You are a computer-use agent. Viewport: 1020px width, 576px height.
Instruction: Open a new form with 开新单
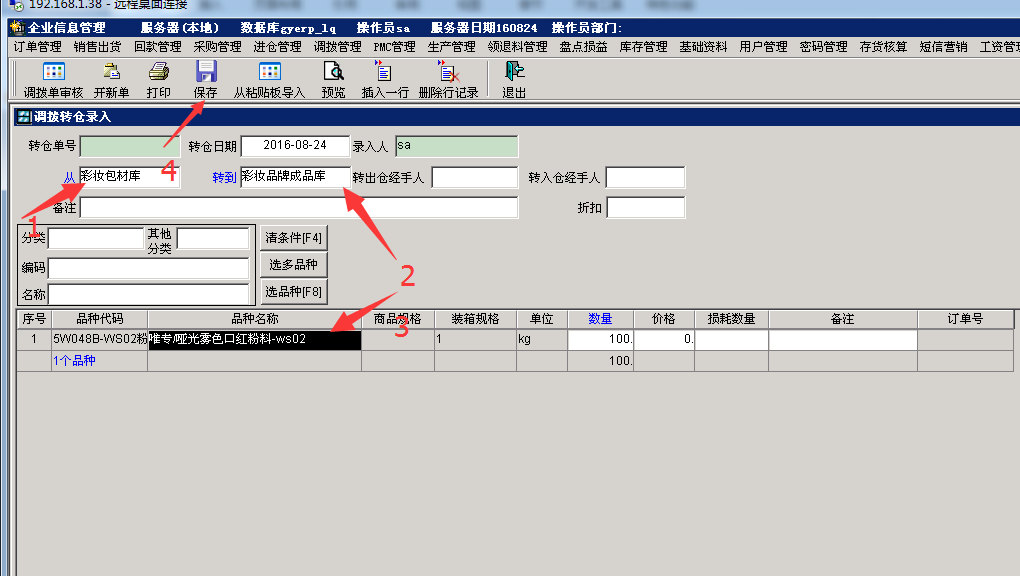(x=111, y=72)
